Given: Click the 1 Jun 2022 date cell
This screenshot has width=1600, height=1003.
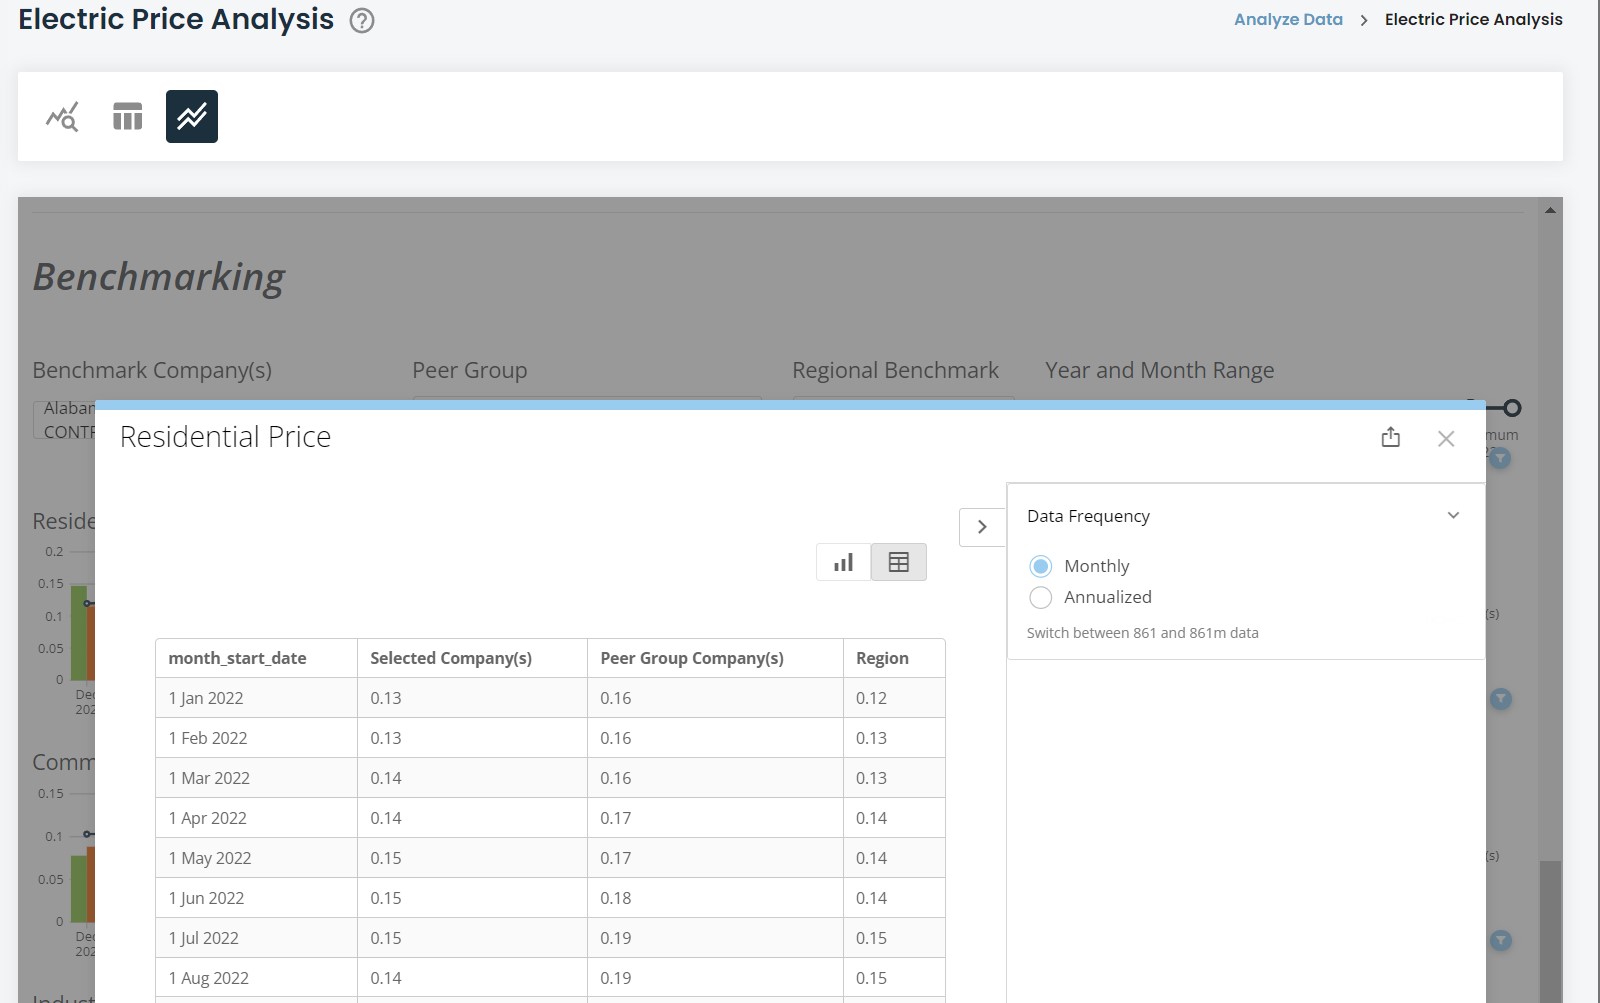Looking at the screenshot, I should (256, 898).
